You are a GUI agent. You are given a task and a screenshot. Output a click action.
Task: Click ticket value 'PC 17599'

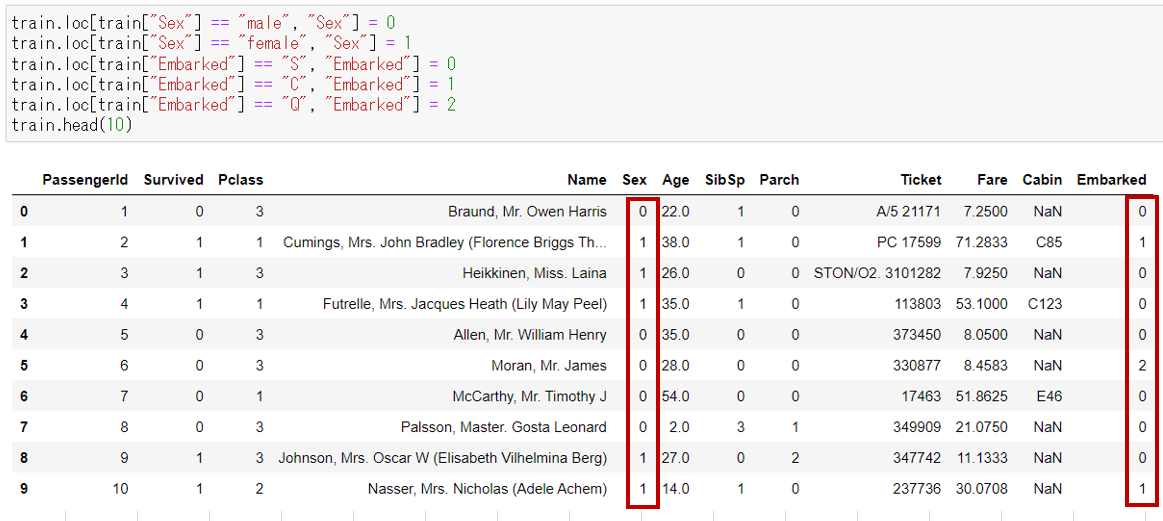tap(911, 242)
